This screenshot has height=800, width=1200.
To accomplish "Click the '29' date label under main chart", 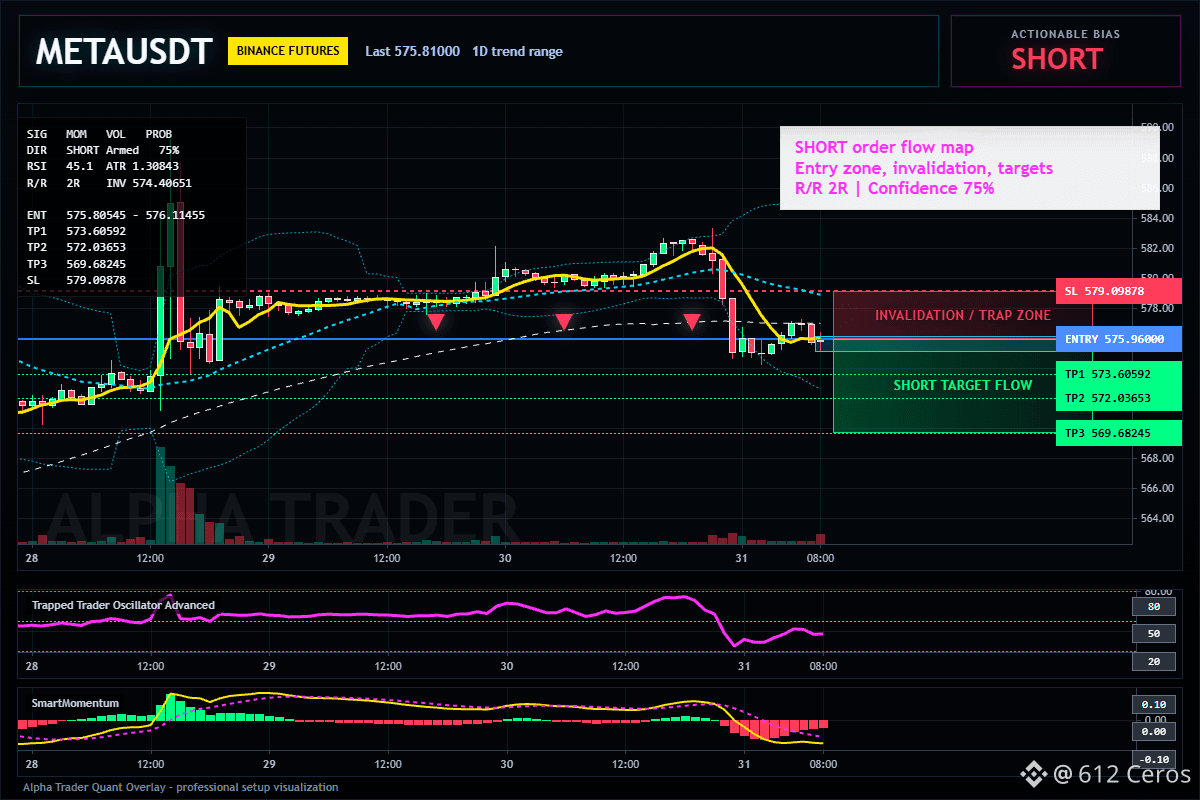I will [x=269, y=558].
